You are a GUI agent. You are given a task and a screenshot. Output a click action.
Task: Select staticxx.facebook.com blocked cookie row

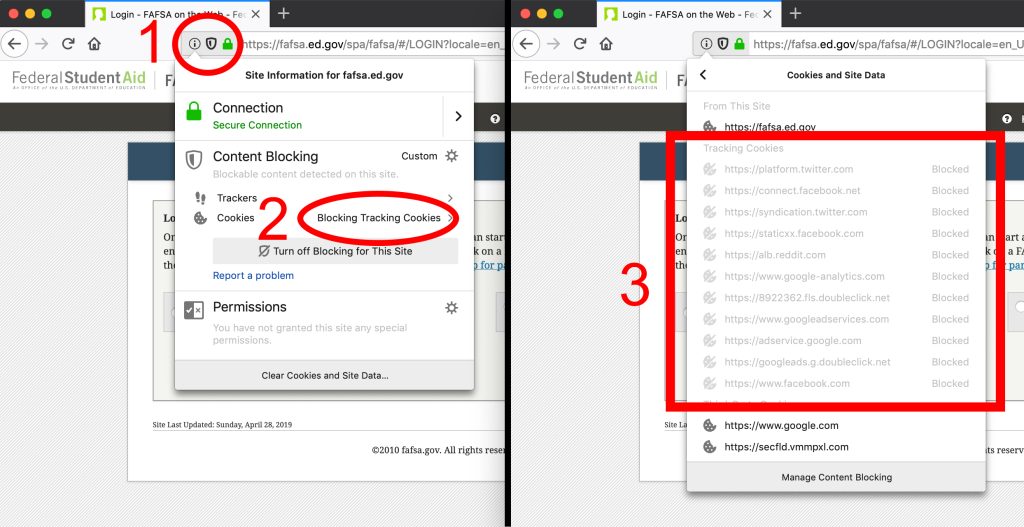tap(836, 234)
